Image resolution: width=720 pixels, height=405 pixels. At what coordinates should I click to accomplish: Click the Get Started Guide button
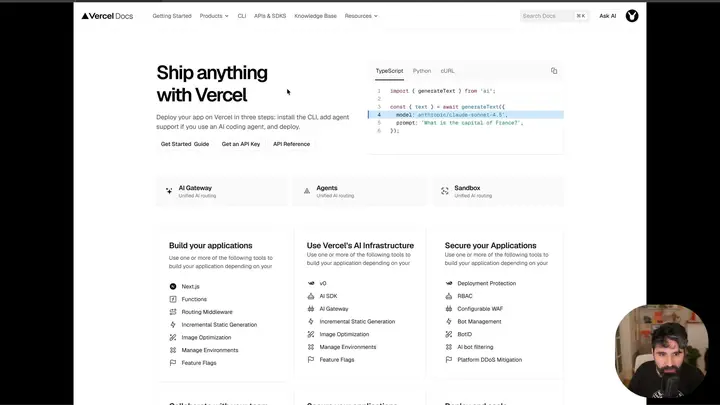coord(185,144)
